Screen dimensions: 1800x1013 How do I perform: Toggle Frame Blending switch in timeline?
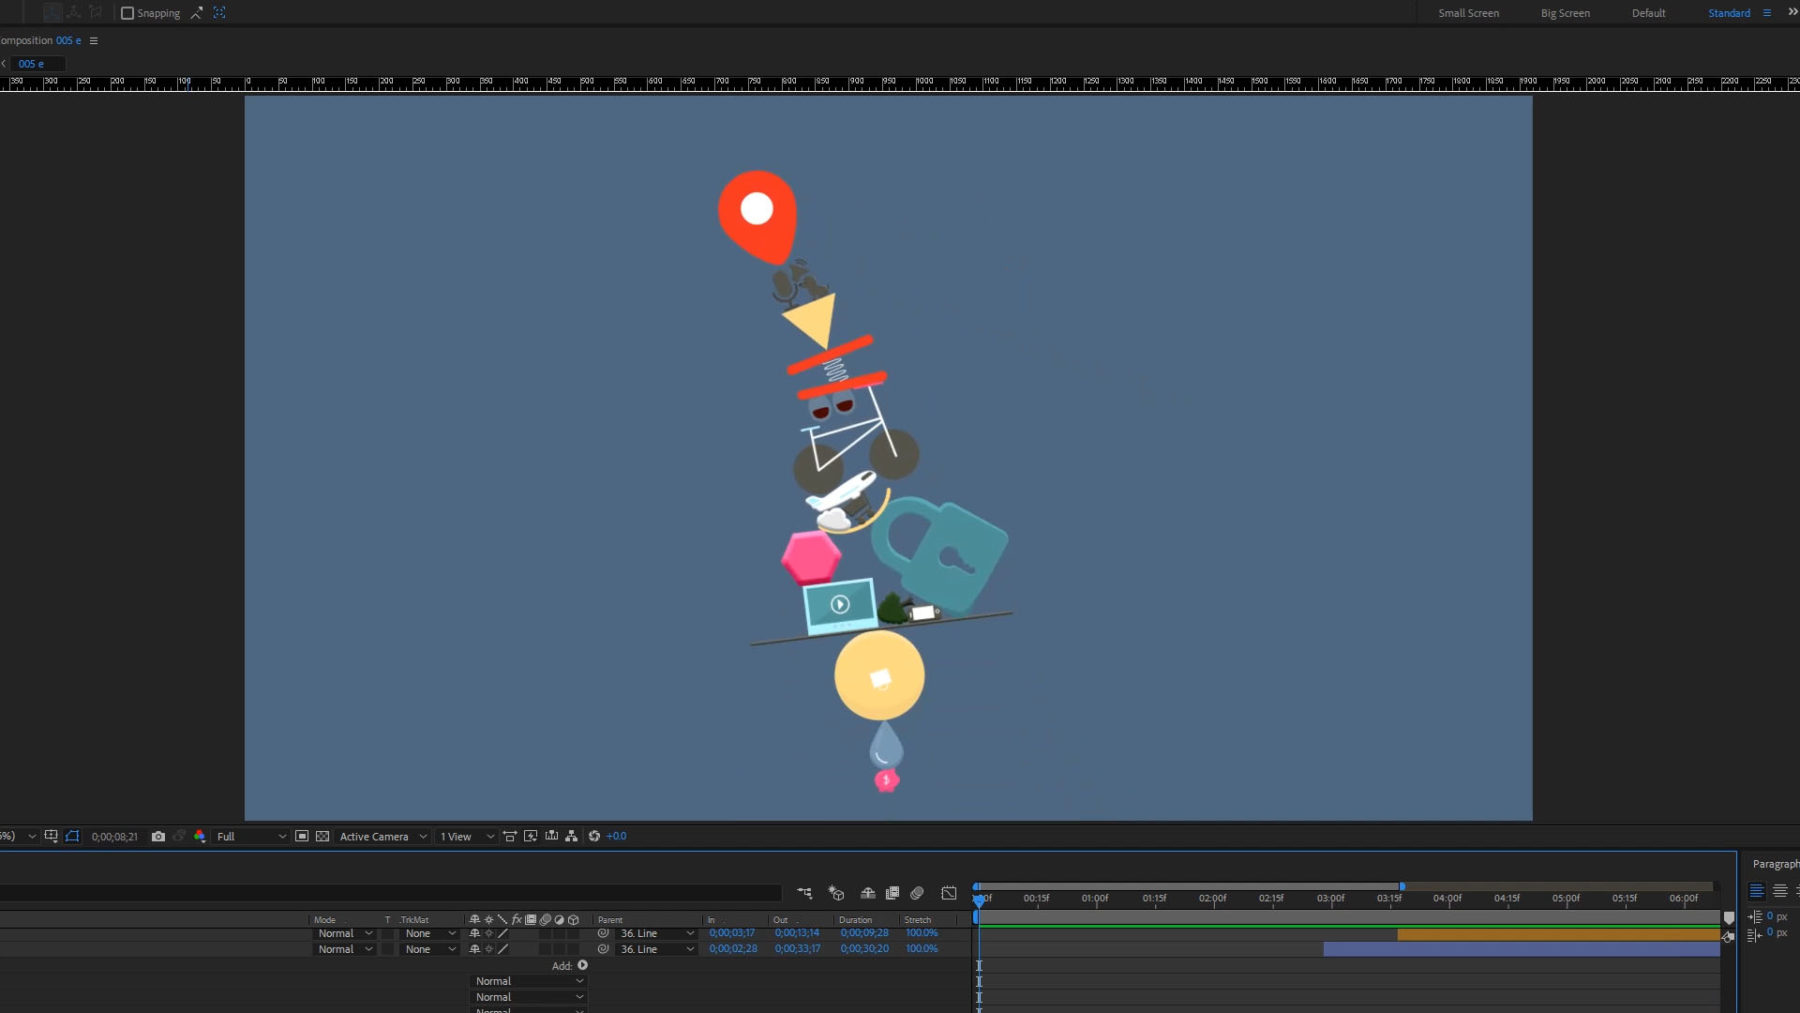click(x=892, y=893)
